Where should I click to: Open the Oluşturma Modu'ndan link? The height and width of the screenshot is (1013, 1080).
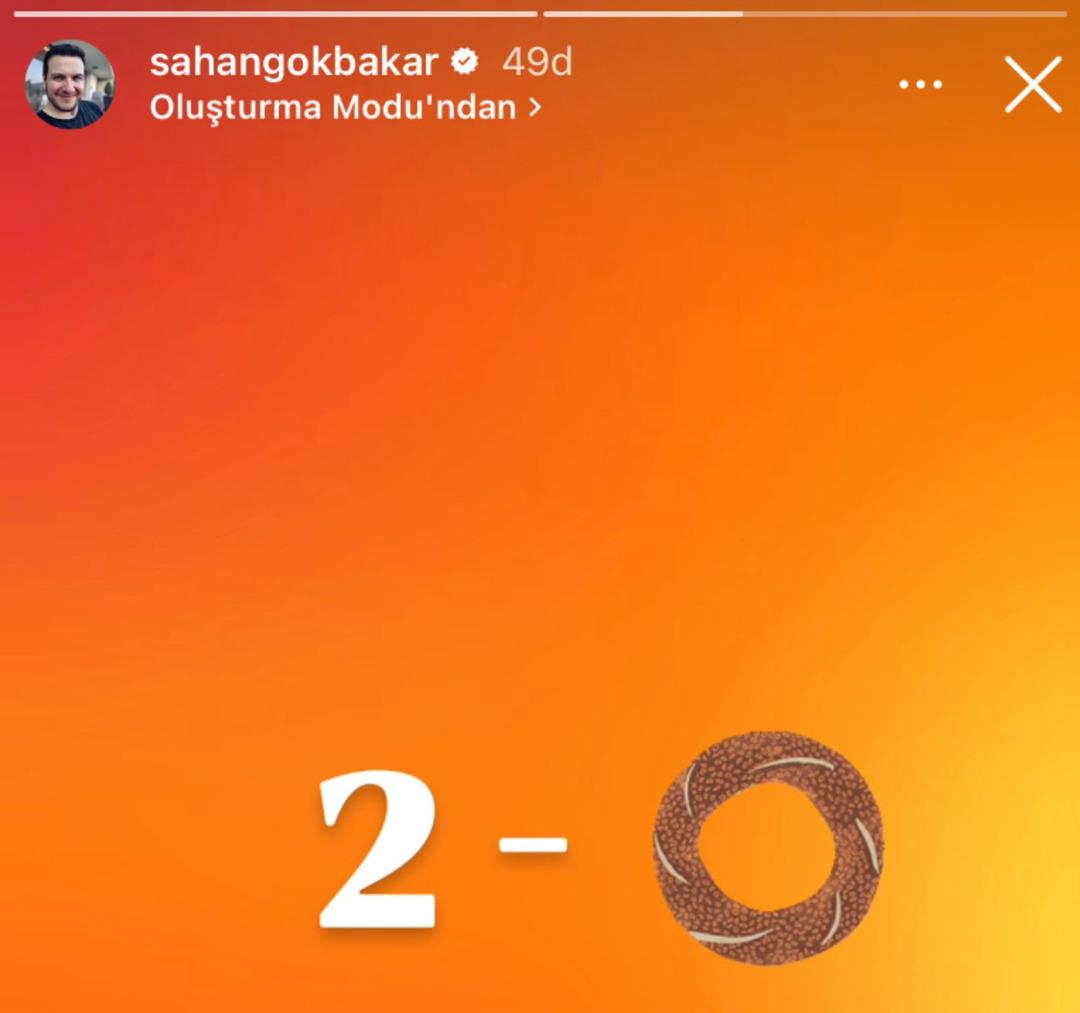345,107
